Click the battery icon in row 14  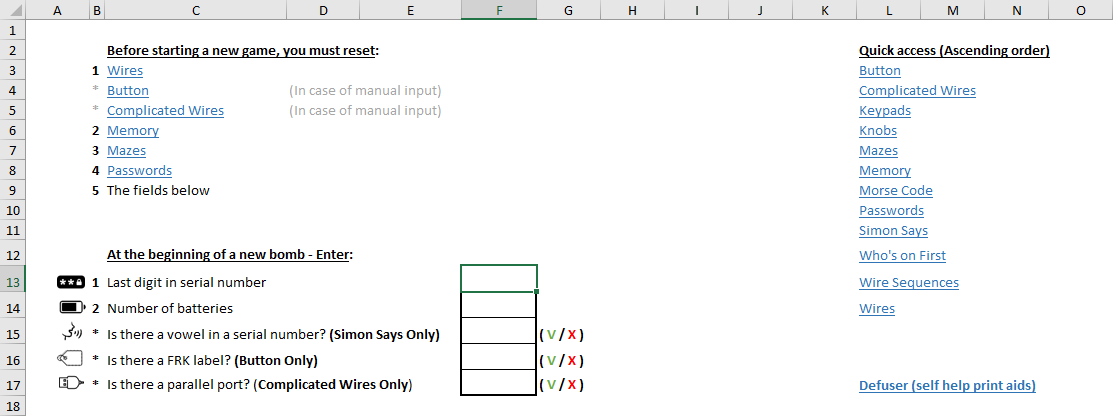click(x=71, y=308)
